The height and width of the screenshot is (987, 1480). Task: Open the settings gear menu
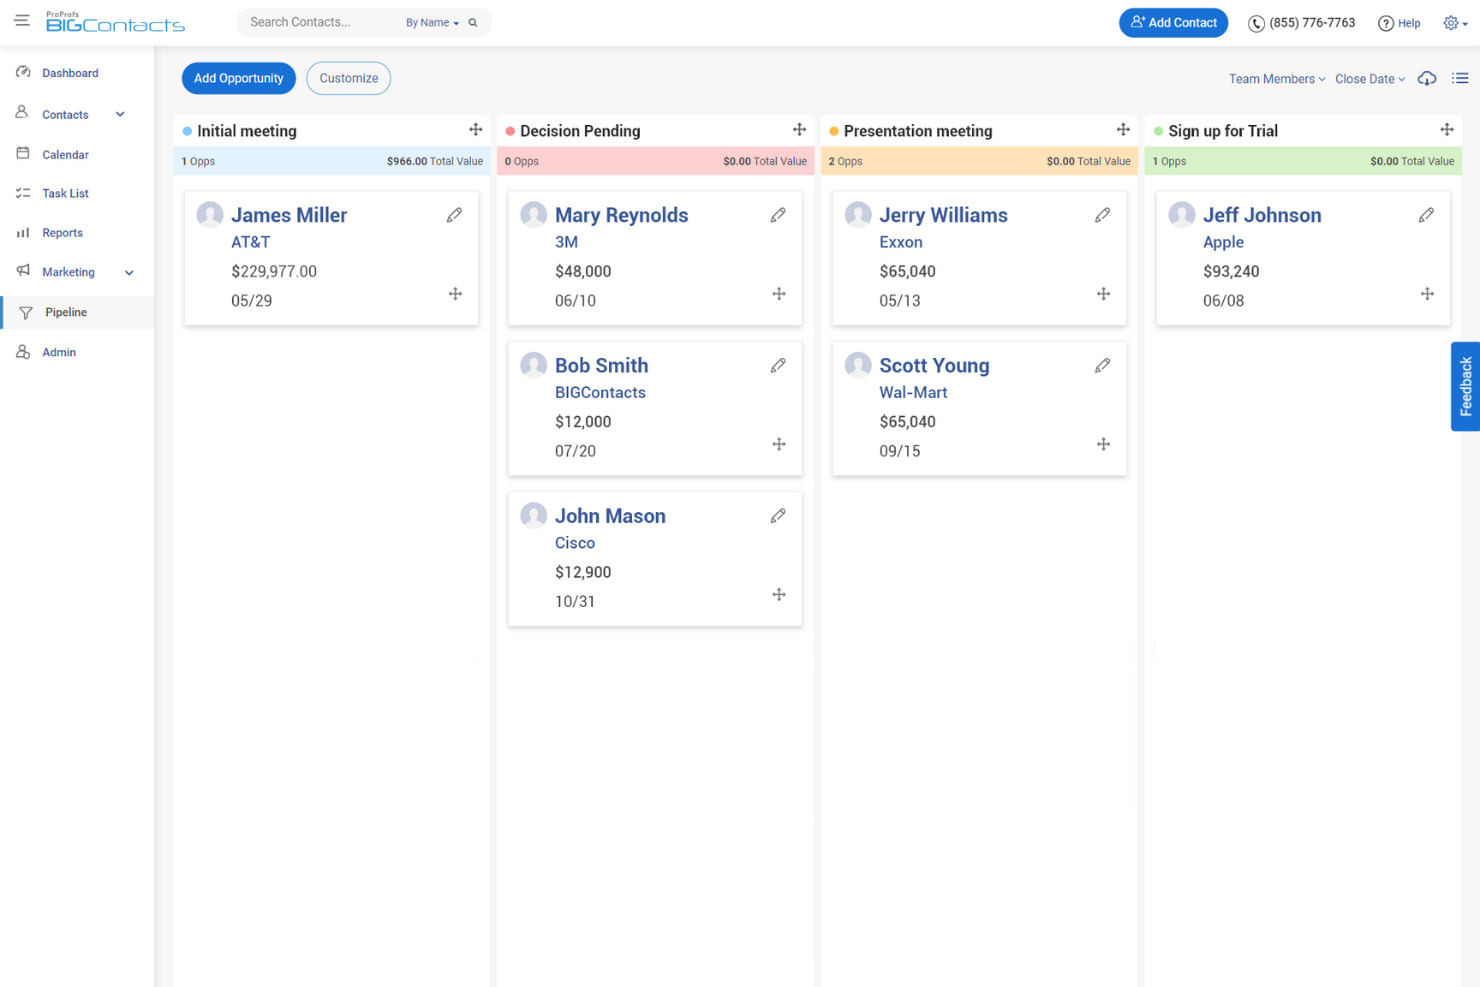point(1455,23)
